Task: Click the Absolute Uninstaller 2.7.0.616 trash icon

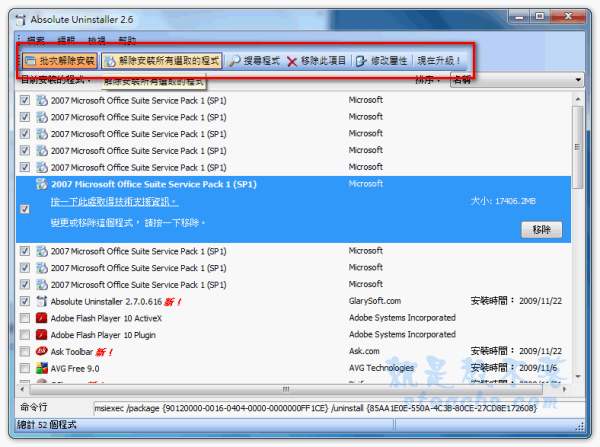Action: [x=41, y=302]
